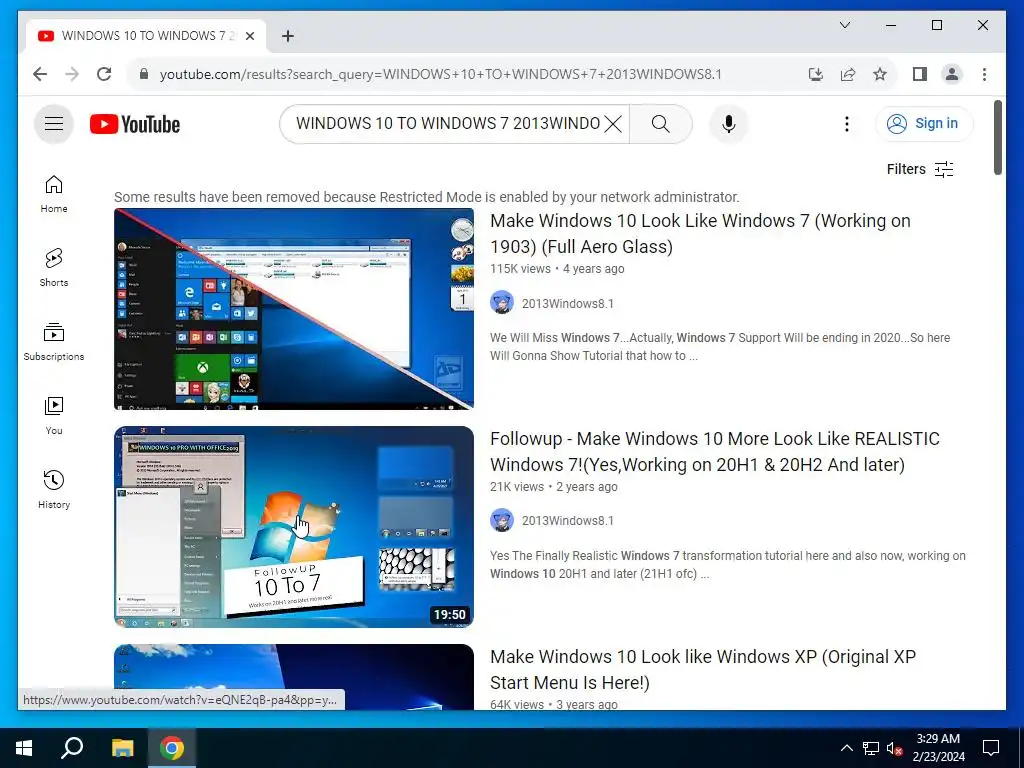
Task: Open YouTube settings three-dot menu
Action: pos(846,124)
